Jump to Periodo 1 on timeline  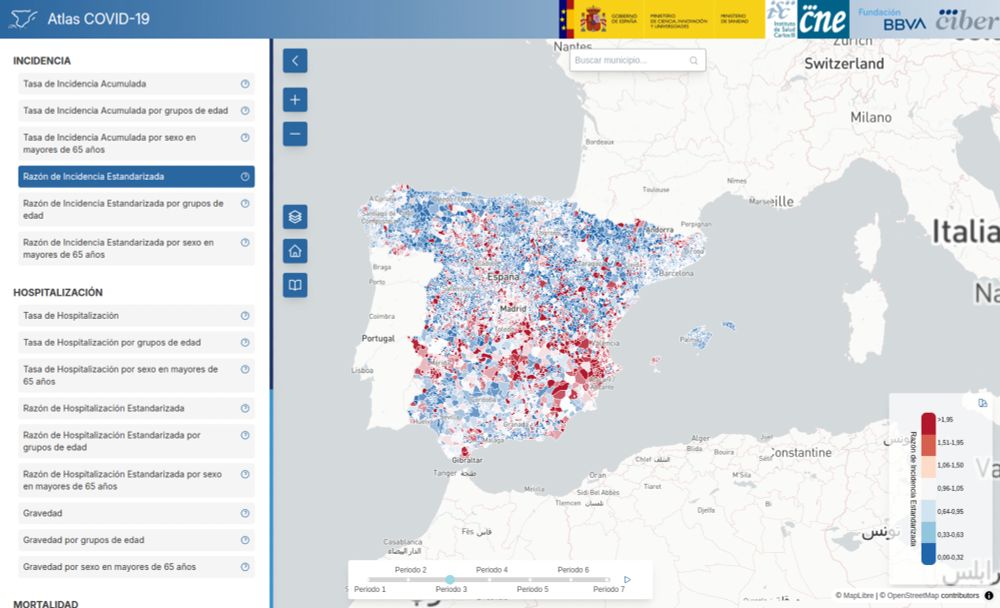pyautogui.click(x=370, y=589)
